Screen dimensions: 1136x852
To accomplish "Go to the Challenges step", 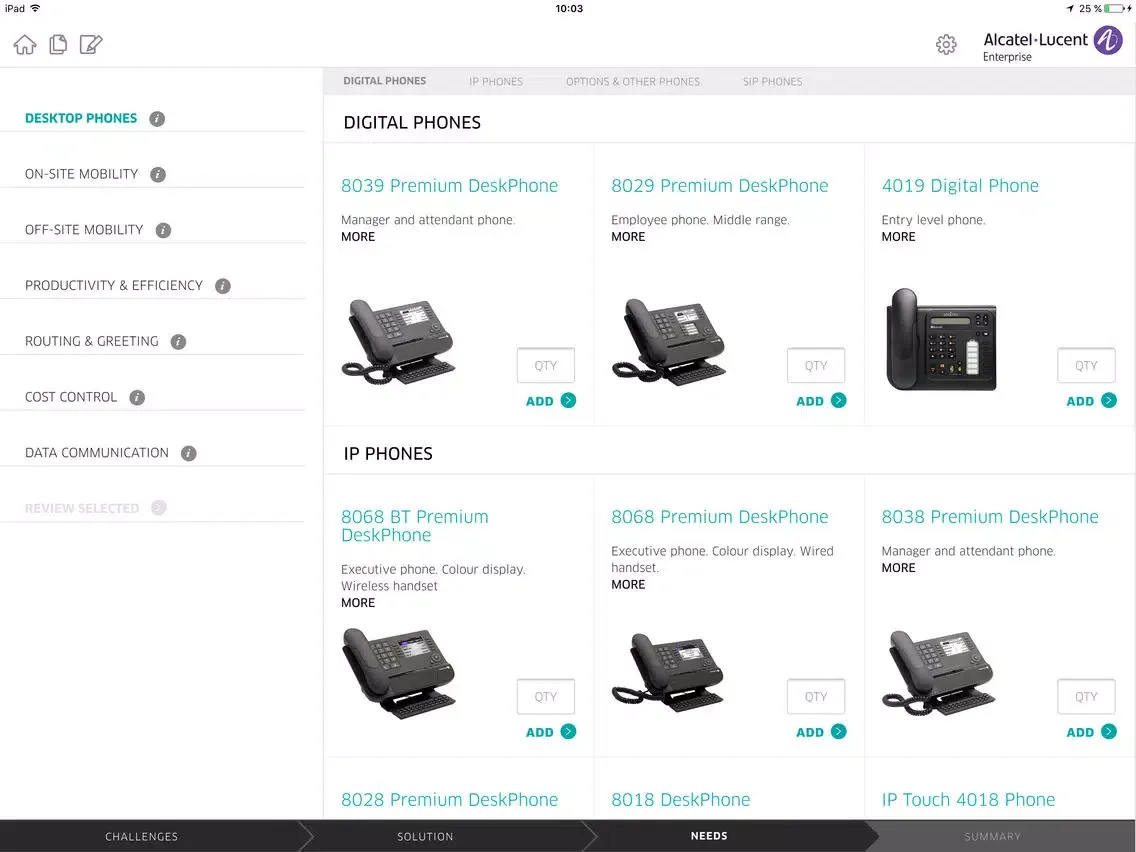I will [x=141, y=837].
